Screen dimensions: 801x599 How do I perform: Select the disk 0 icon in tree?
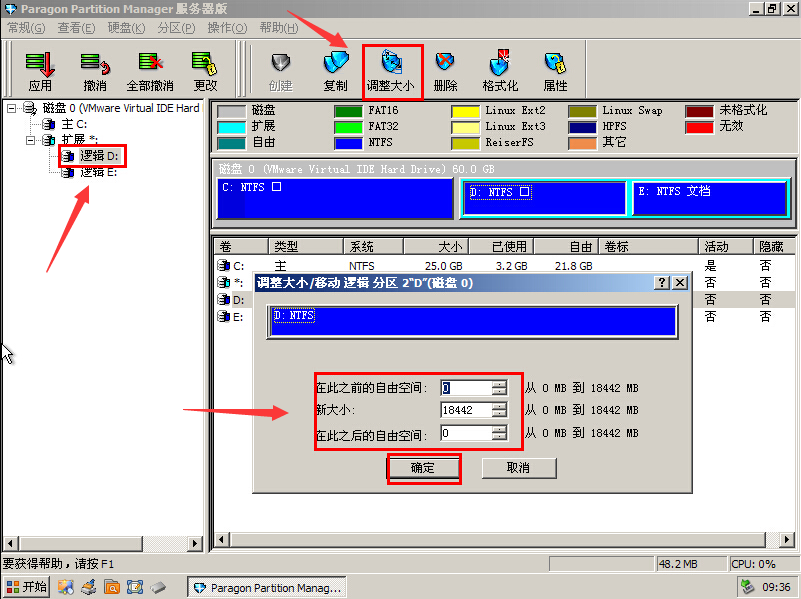tap(30, 108)
